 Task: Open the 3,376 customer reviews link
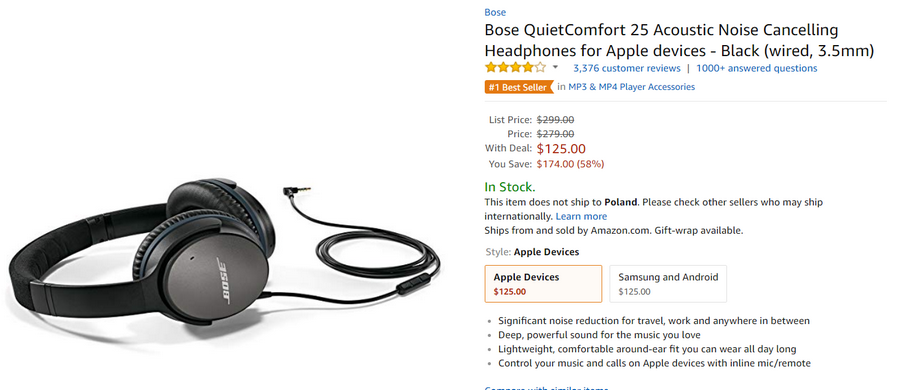tap(627, 68)
